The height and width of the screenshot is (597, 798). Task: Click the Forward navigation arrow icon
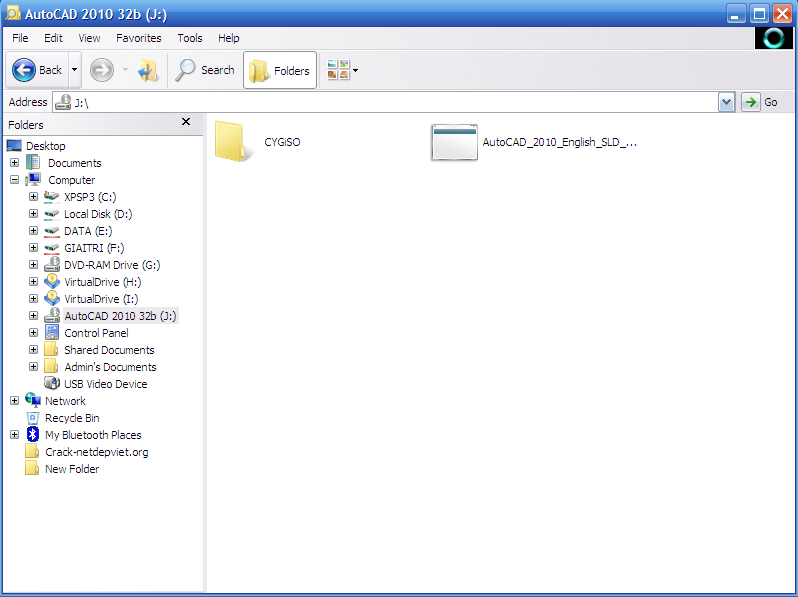tap(102, 70)
